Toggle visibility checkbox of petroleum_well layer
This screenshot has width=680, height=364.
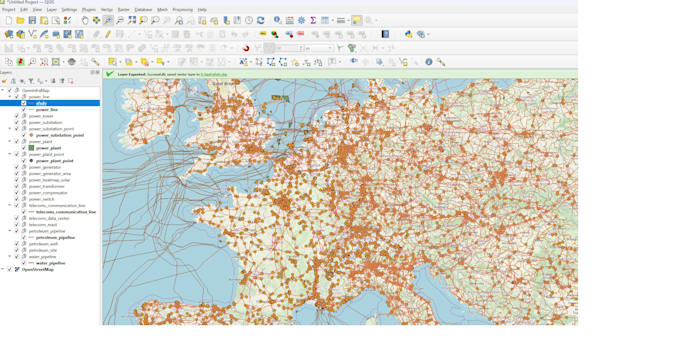(x=17, y=244)
